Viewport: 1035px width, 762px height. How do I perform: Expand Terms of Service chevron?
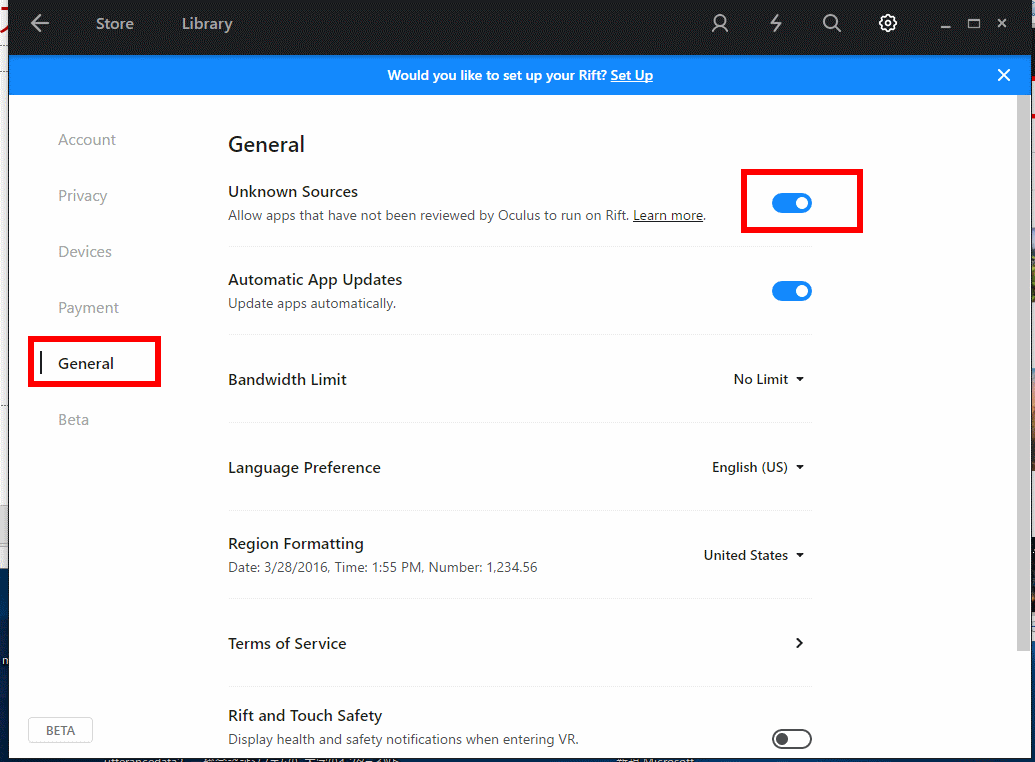click(x=799, y=642)
